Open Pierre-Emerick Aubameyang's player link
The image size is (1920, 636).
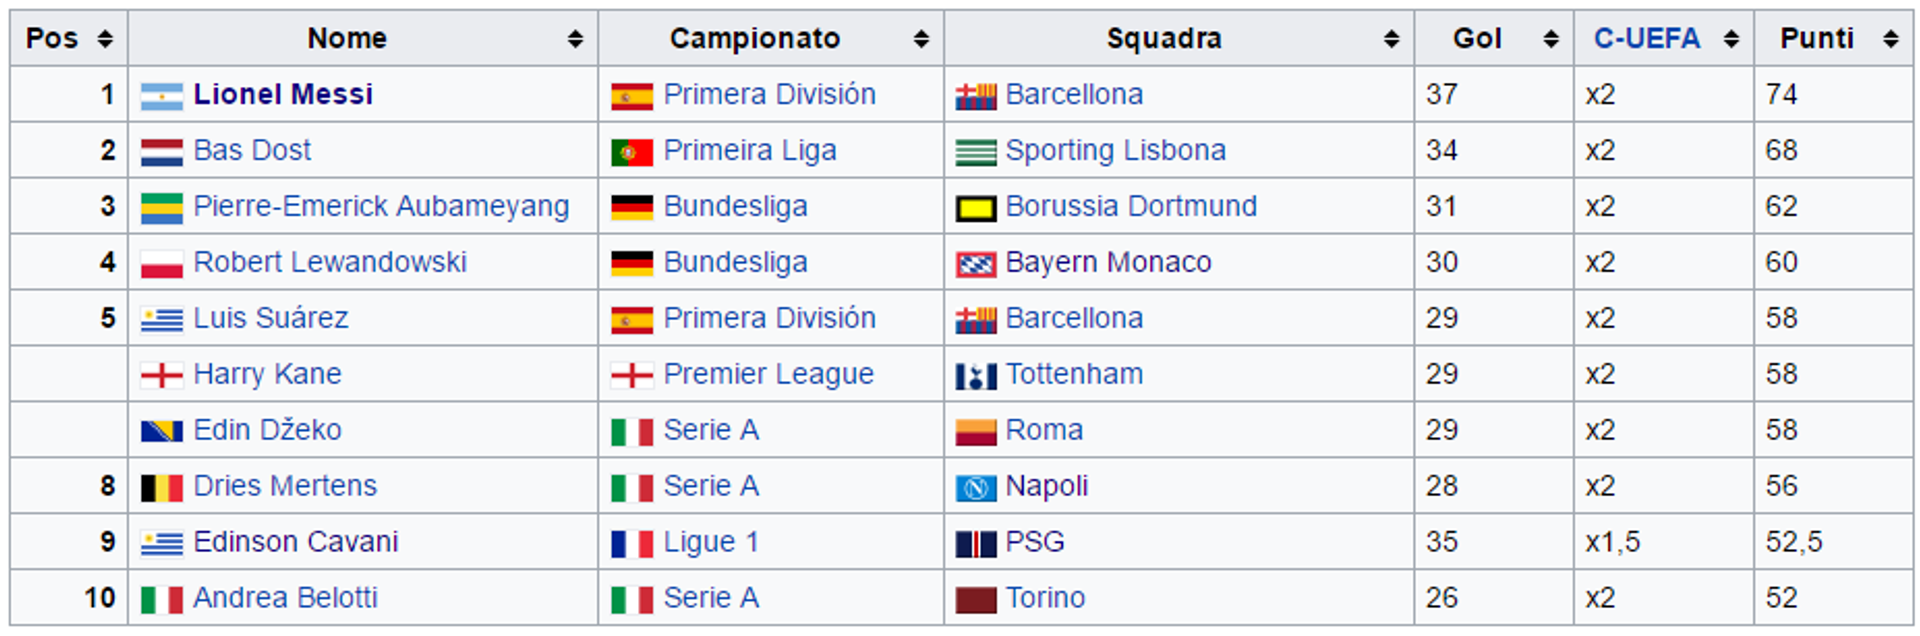[x=381, y=206]
